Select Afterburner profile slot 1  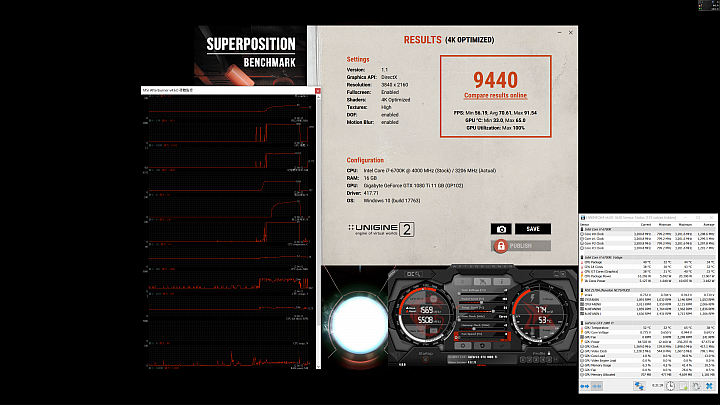pyautogui.click(x=523, y=360)
